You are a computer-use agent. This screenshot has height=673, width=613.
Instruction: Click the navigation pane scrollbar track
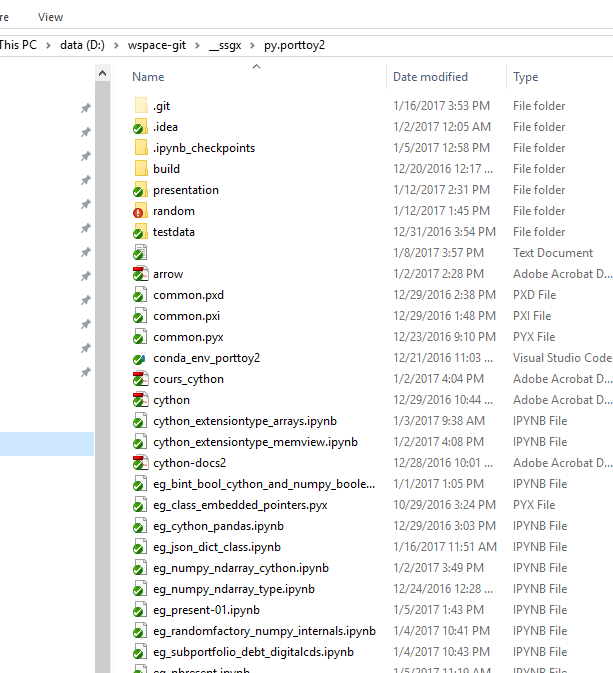[103, 377]
